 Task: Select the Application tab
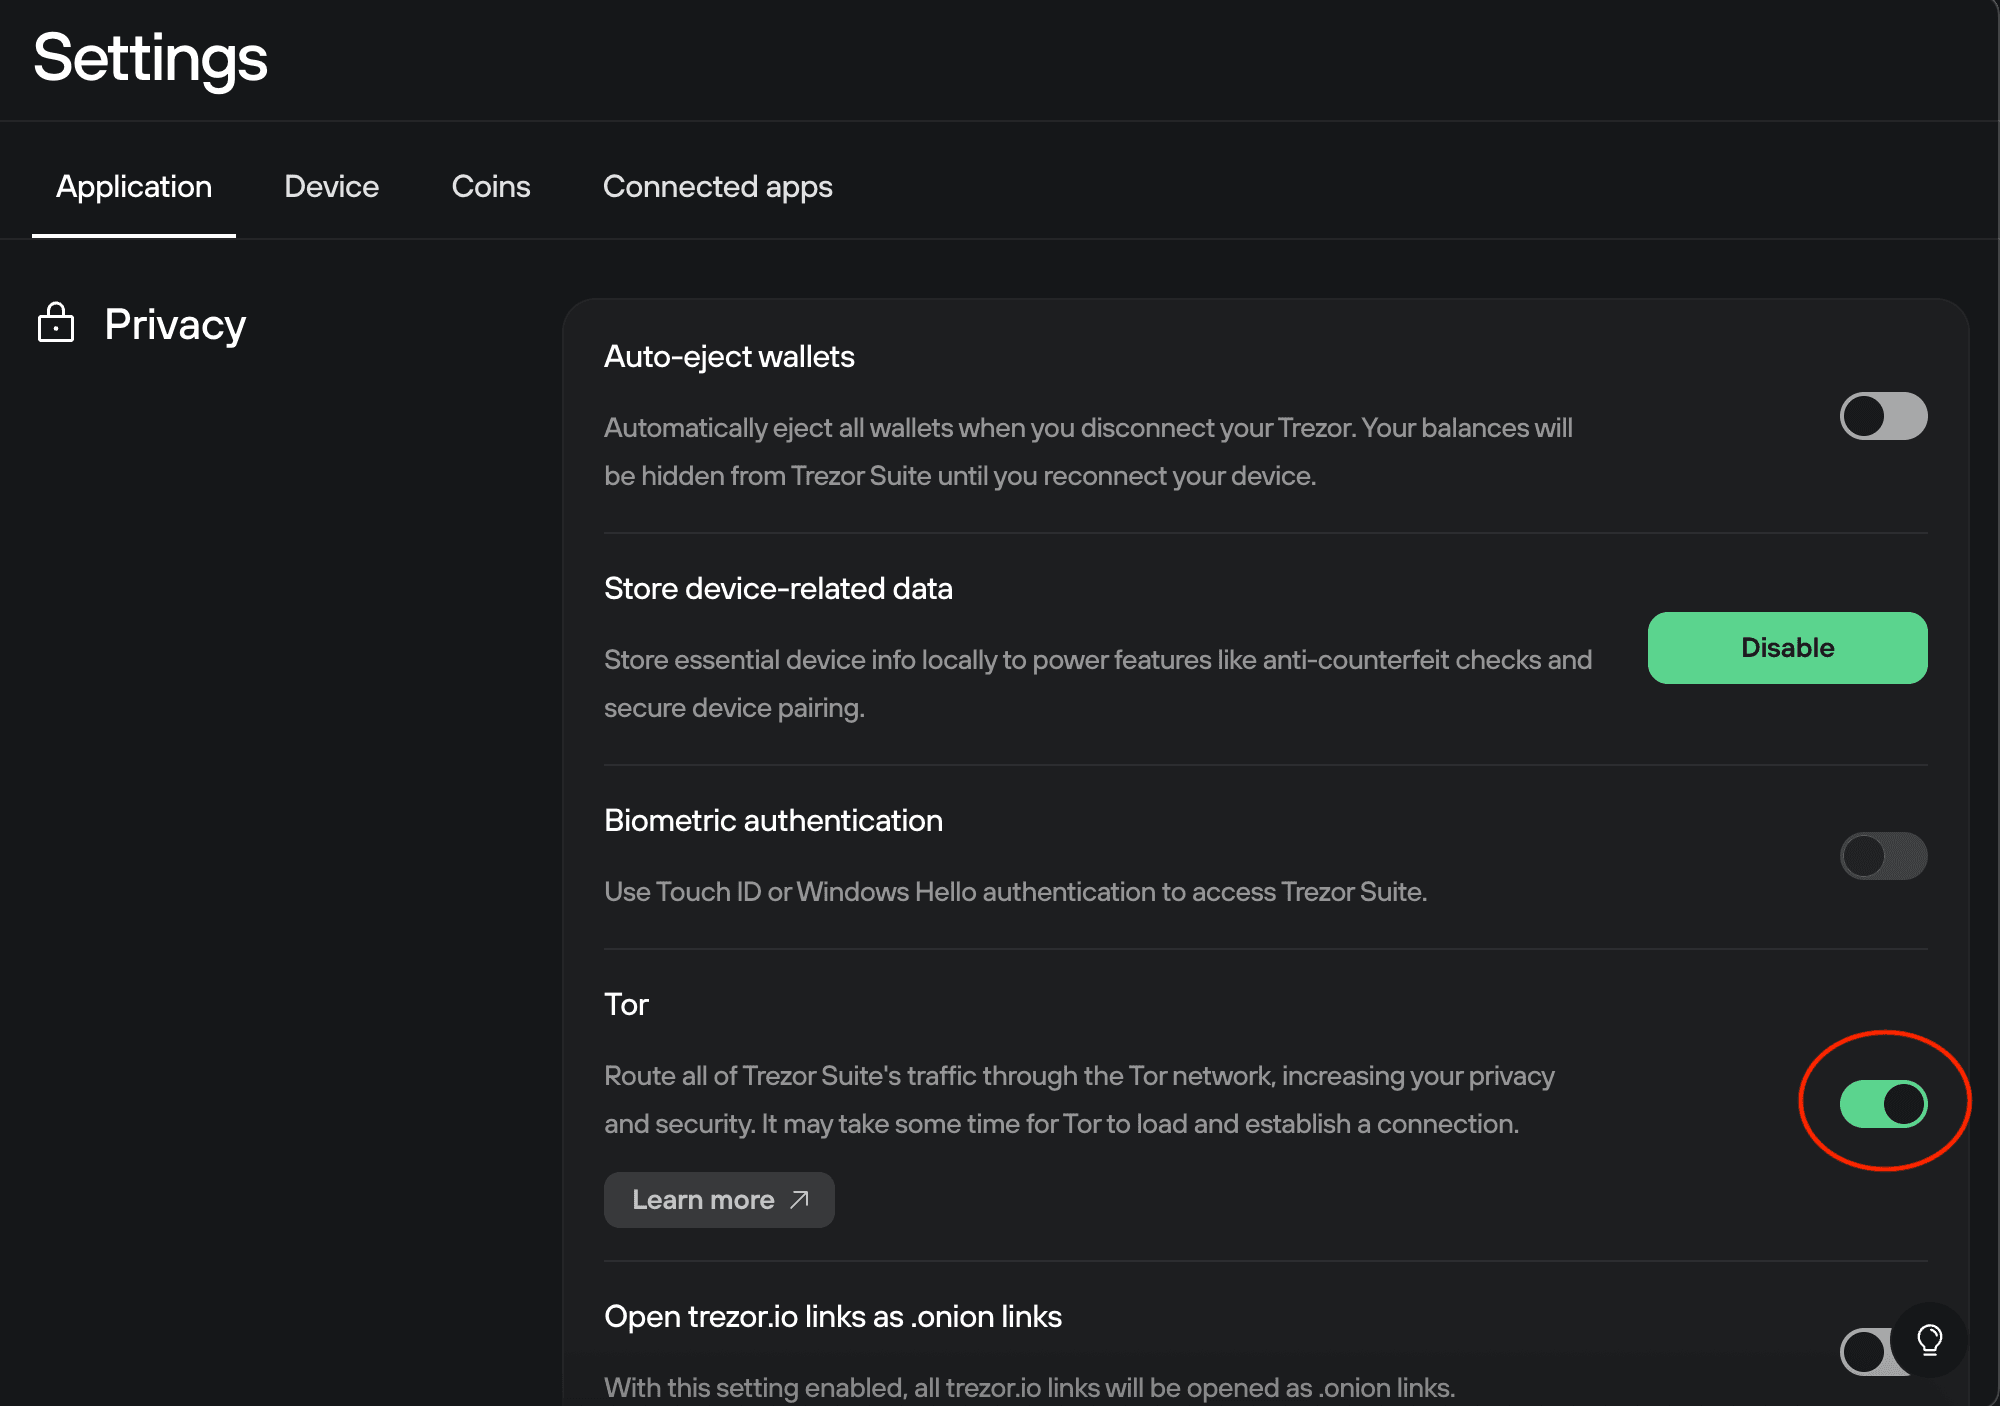133,186
